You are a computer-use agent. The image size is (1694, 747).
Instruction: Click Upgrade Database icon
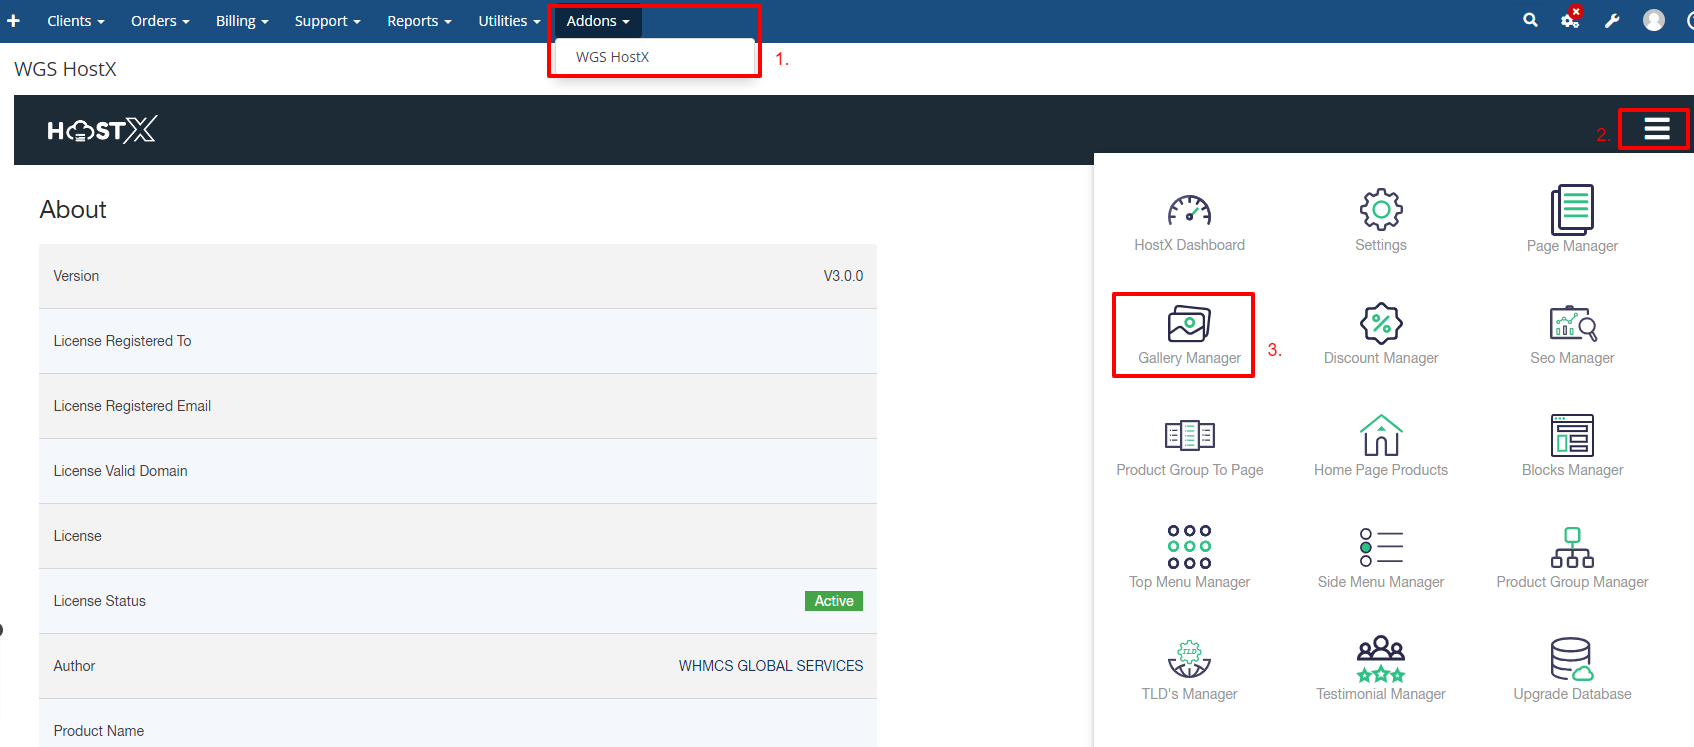pos(1571,660)
